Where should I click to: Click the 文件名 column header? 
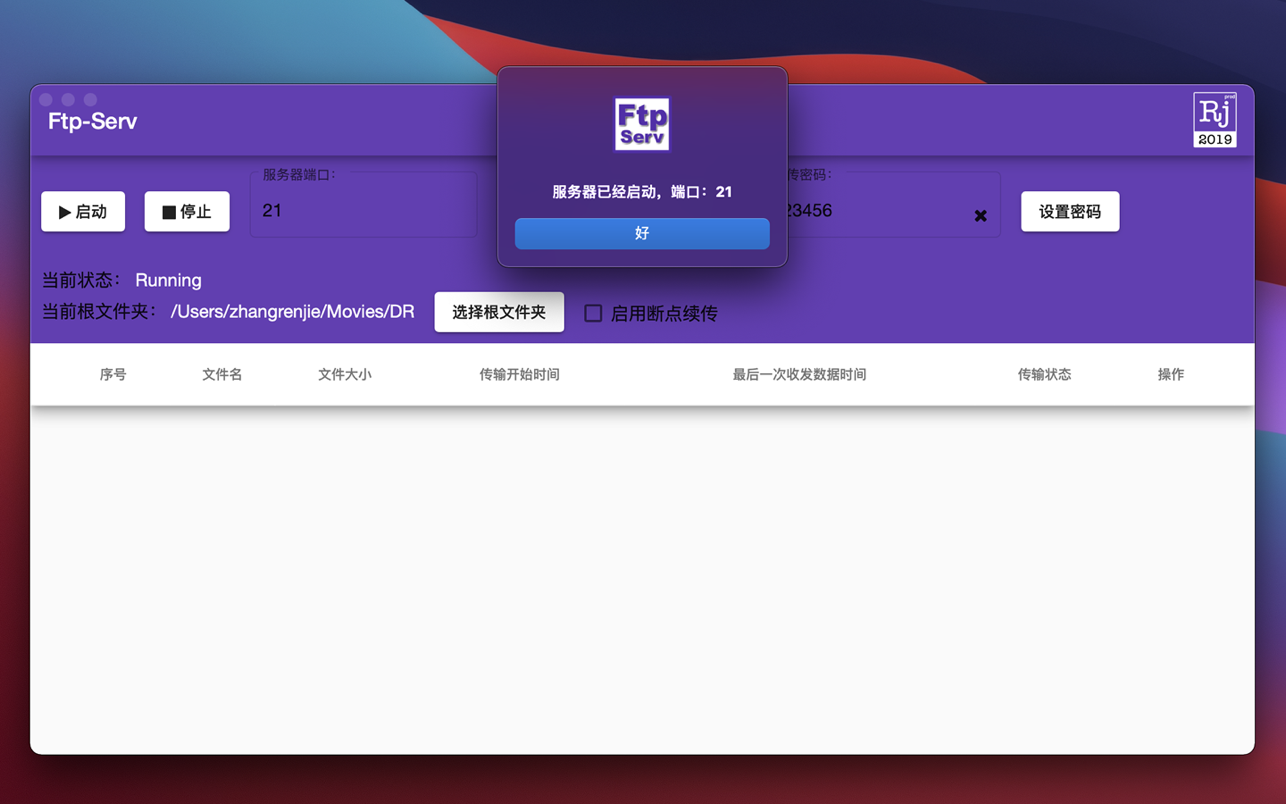(222, 374)
